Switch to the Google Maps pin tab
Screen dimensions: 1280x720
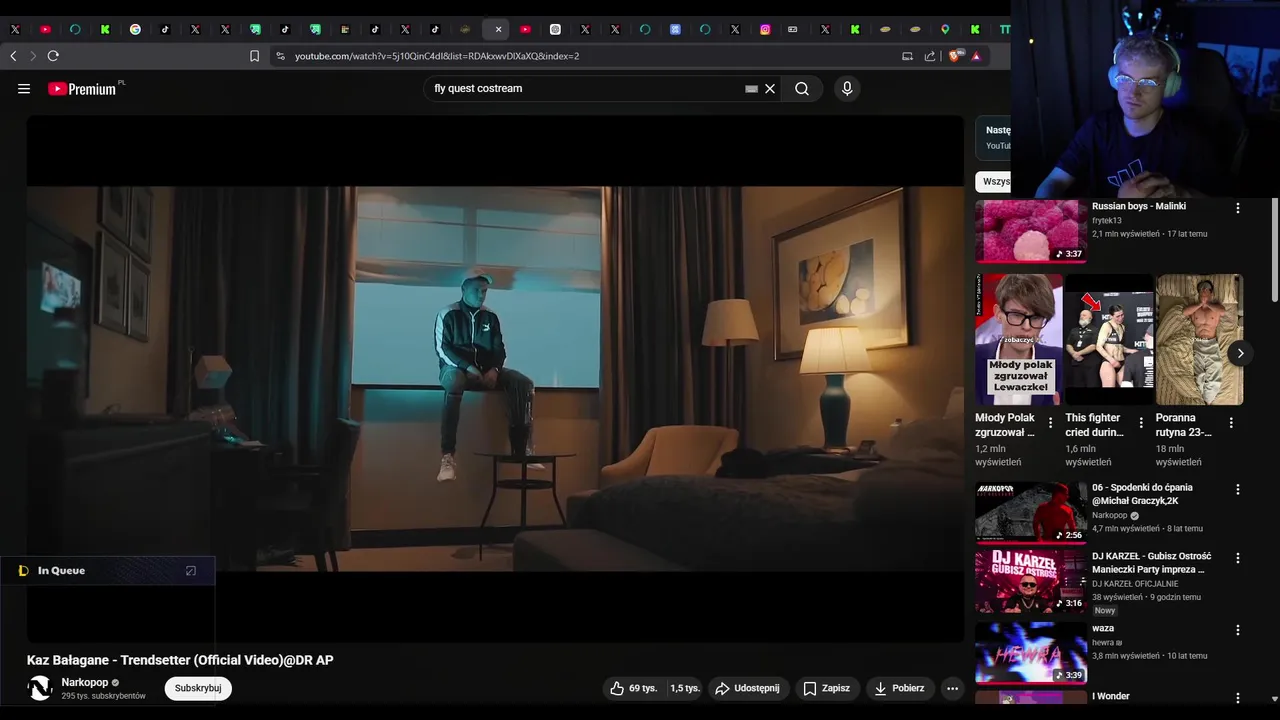(x=945, y=29)
